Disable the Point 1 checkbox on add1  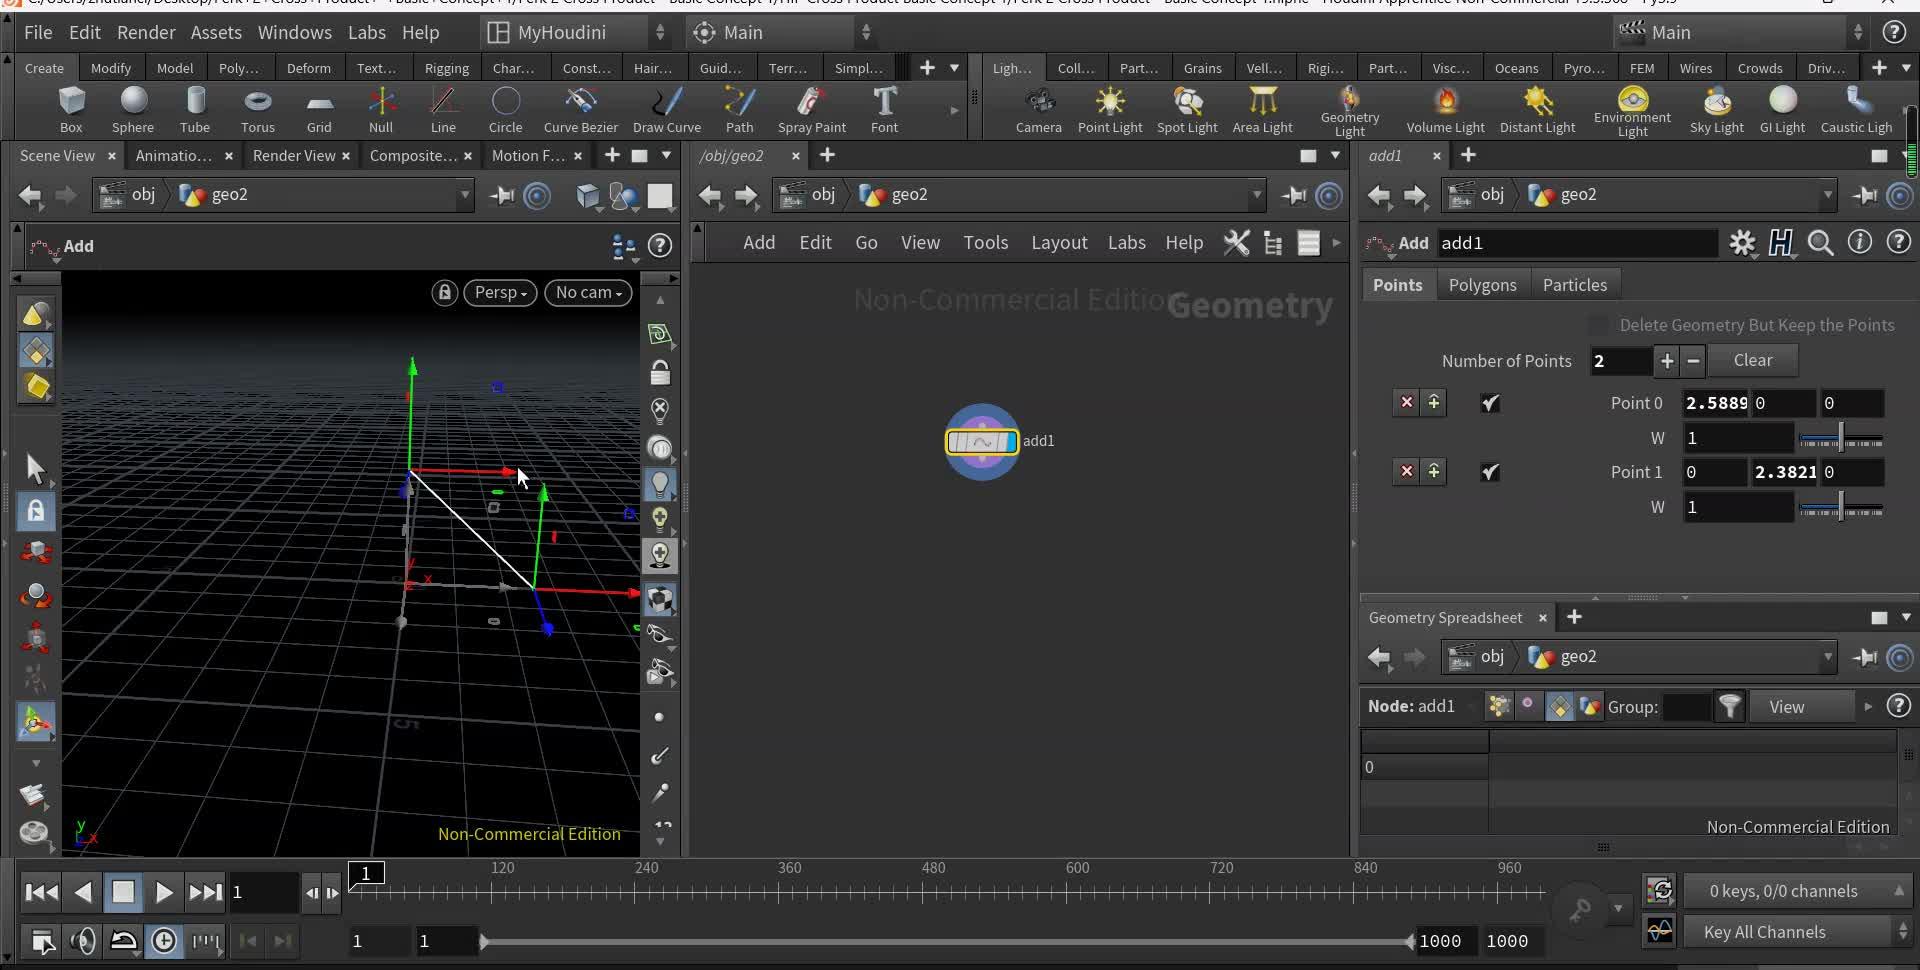1489,471
